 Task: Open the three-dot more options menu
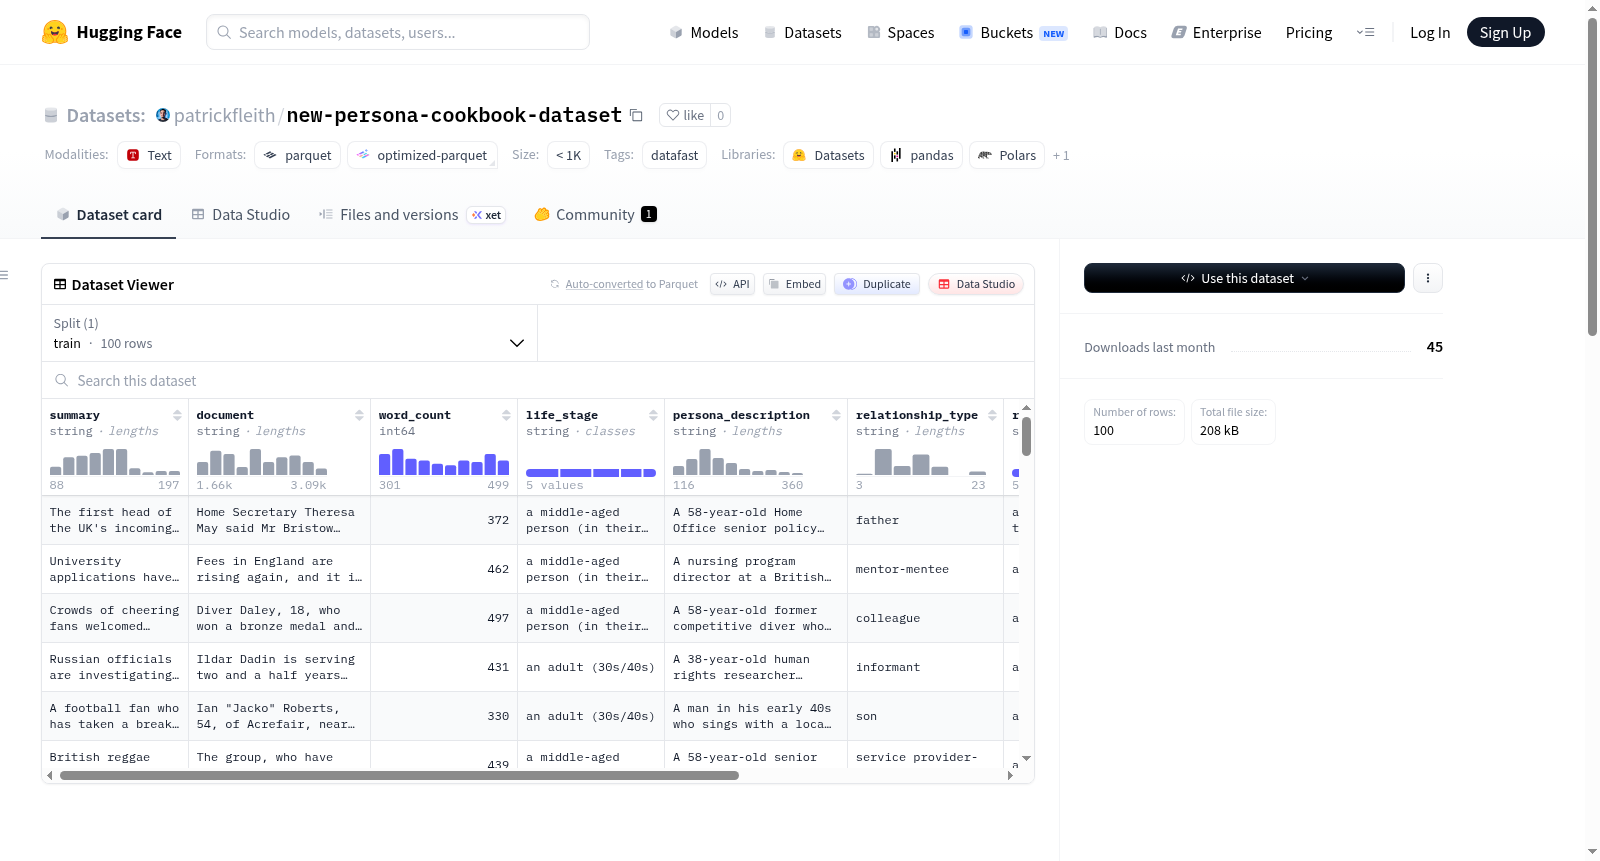1428,278
